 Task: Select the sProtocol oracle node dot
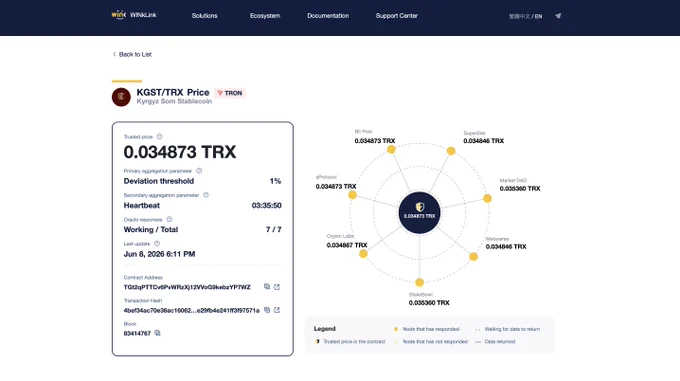pos(353,195)
